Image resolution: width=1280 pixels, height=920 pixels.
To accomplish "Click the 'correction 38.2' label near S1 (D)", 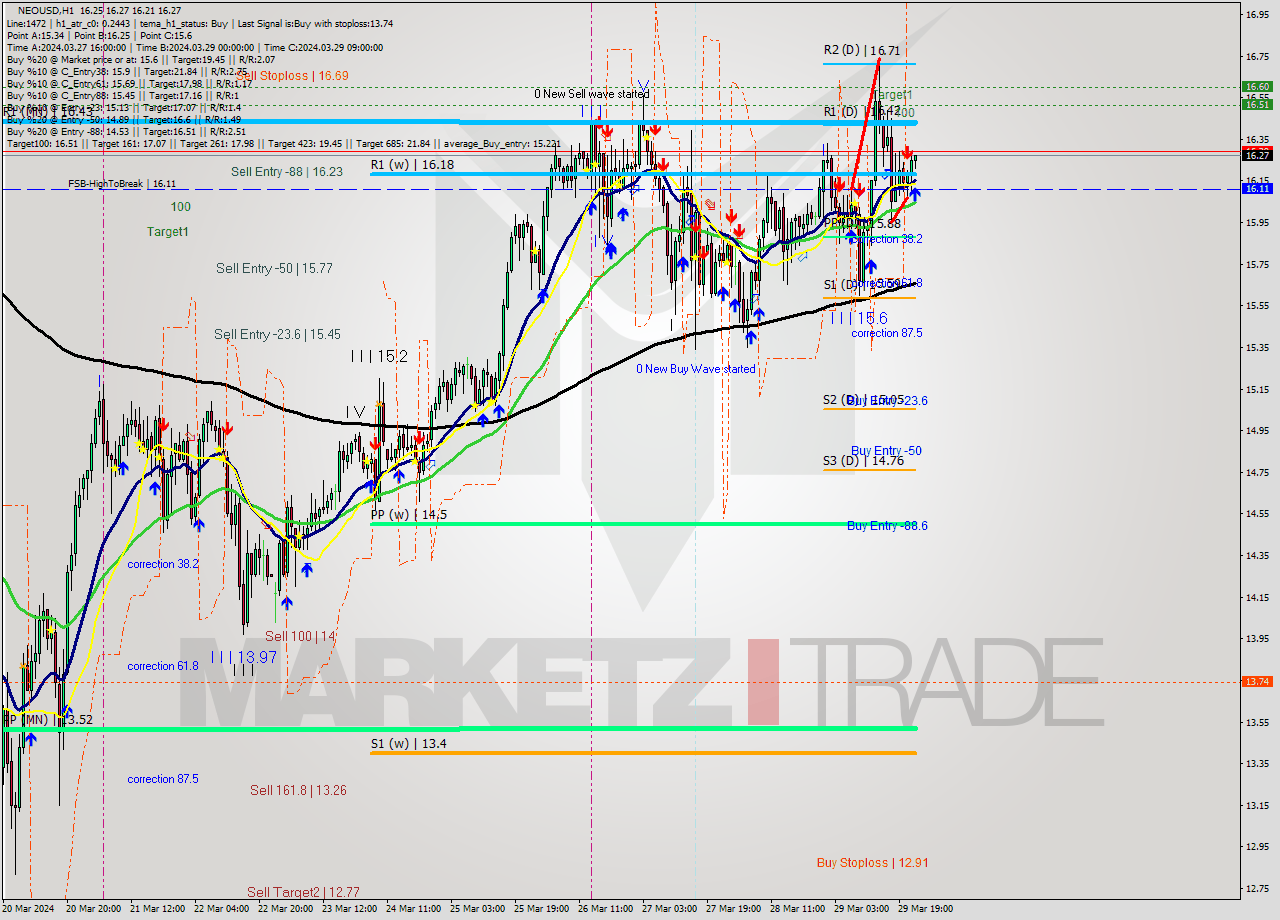I will pos(887,239).
